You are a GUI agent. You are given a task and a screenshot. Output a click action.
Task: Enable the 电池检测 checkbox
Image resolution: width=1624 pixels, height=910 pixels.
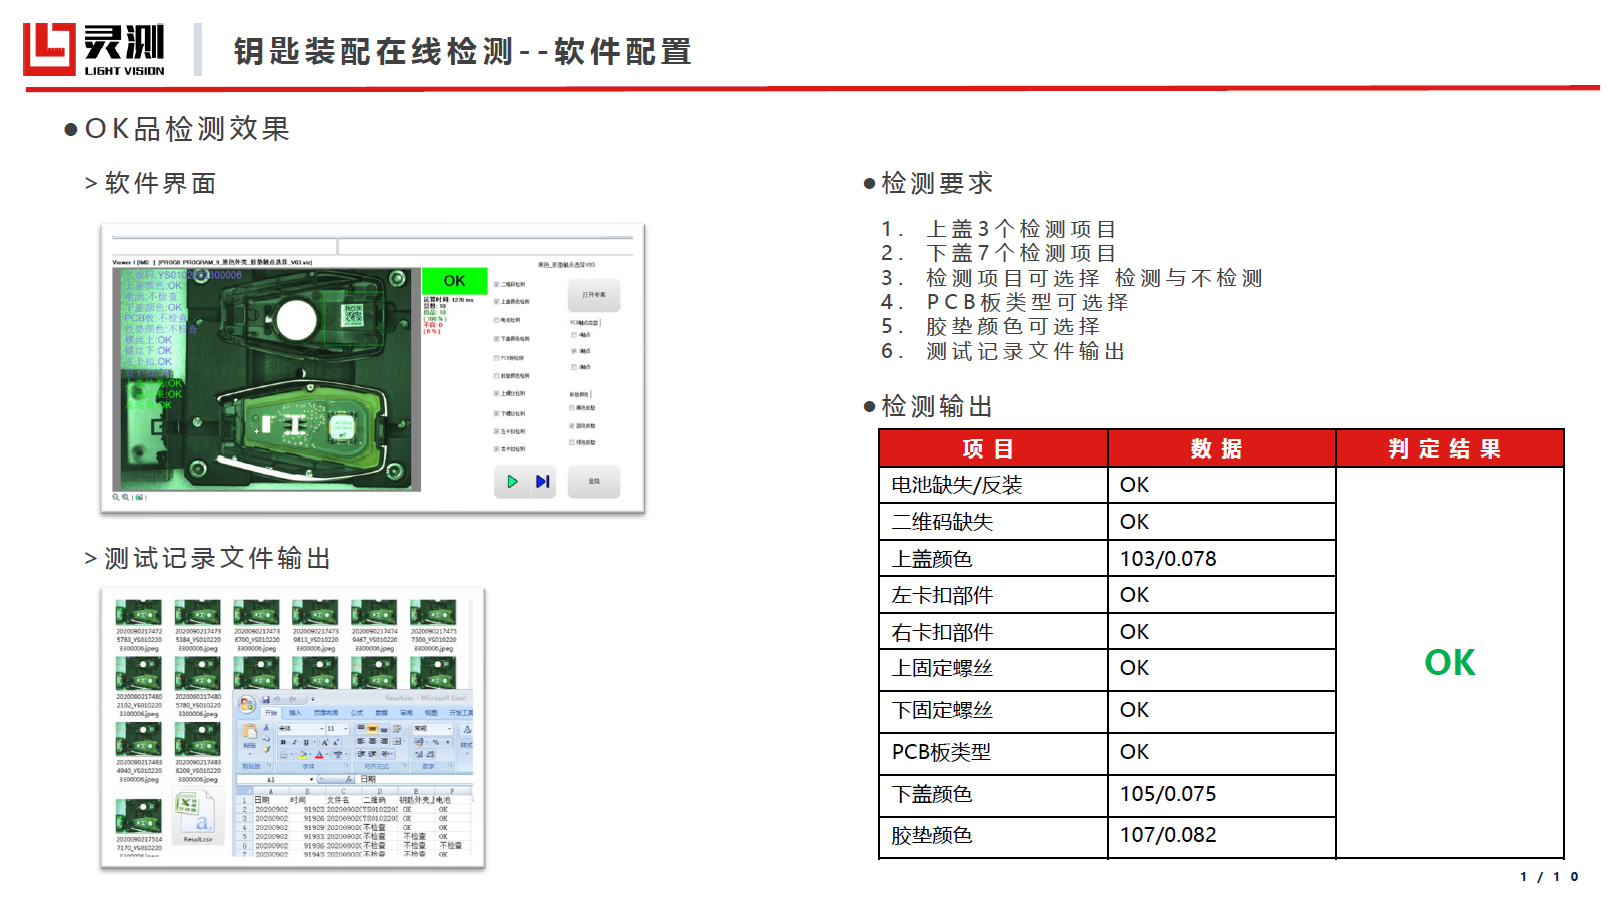point(497,321)
